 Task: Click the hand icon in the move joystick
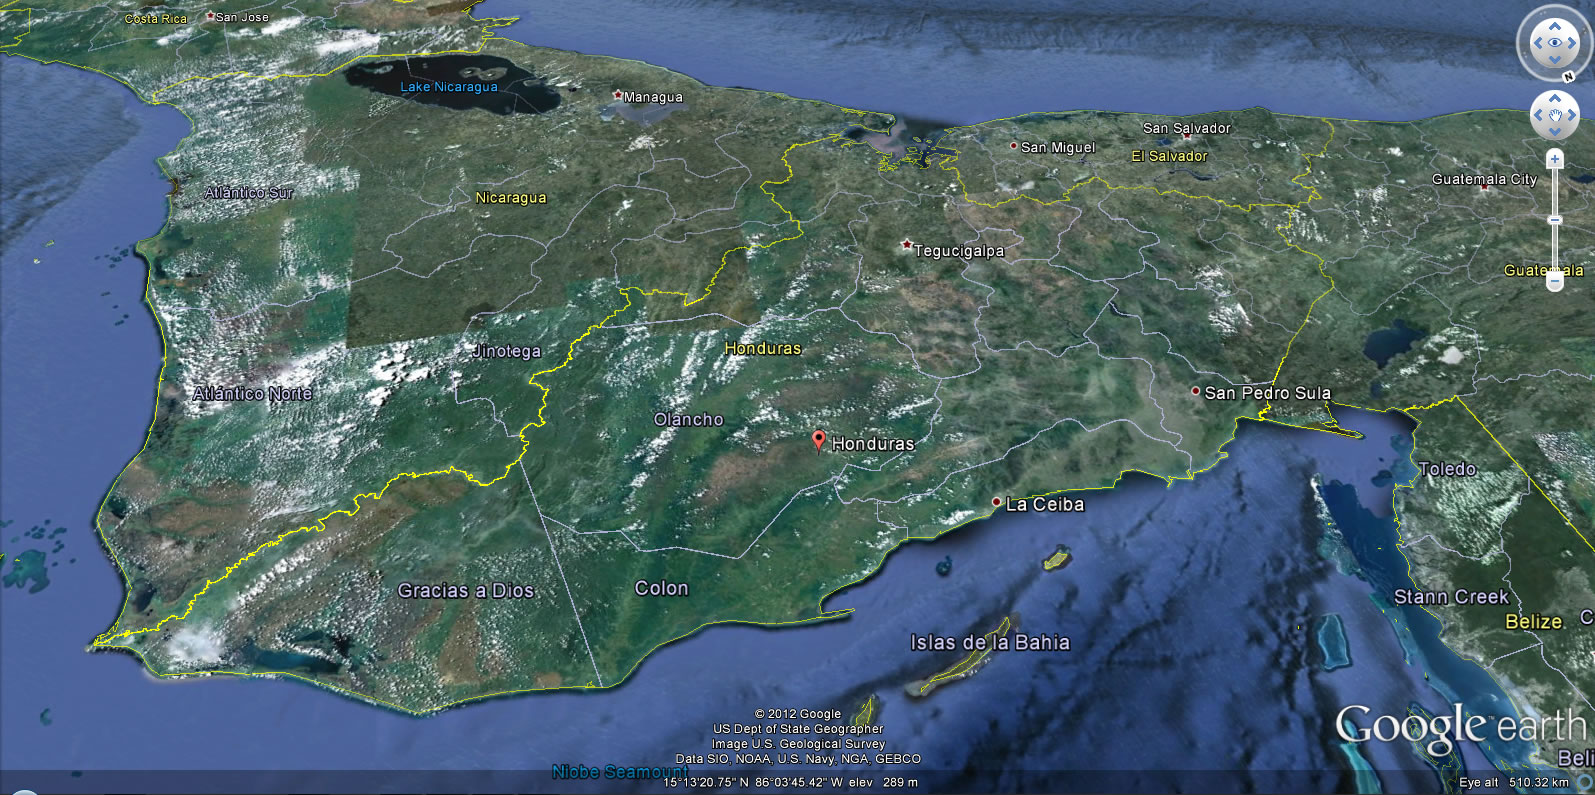click(1555, 116)
